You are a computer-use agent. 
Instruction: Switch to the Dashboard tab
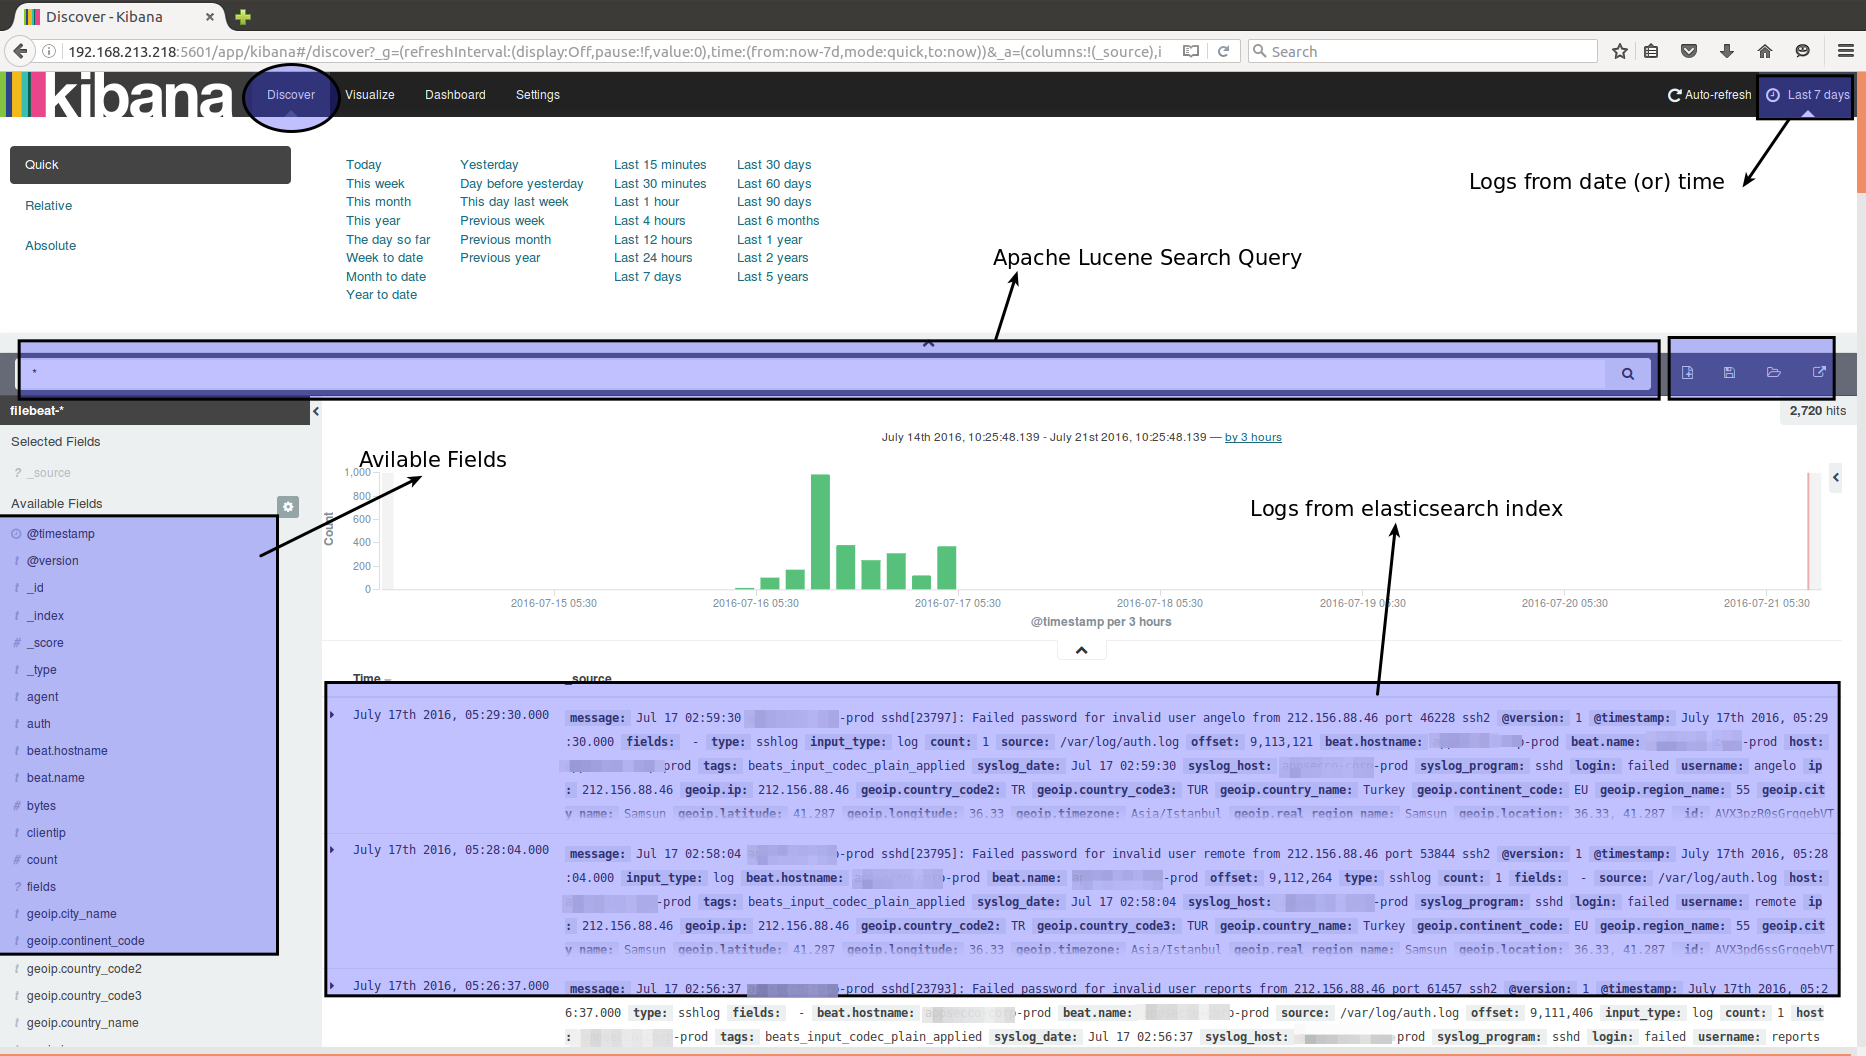(x=455, y=95)
